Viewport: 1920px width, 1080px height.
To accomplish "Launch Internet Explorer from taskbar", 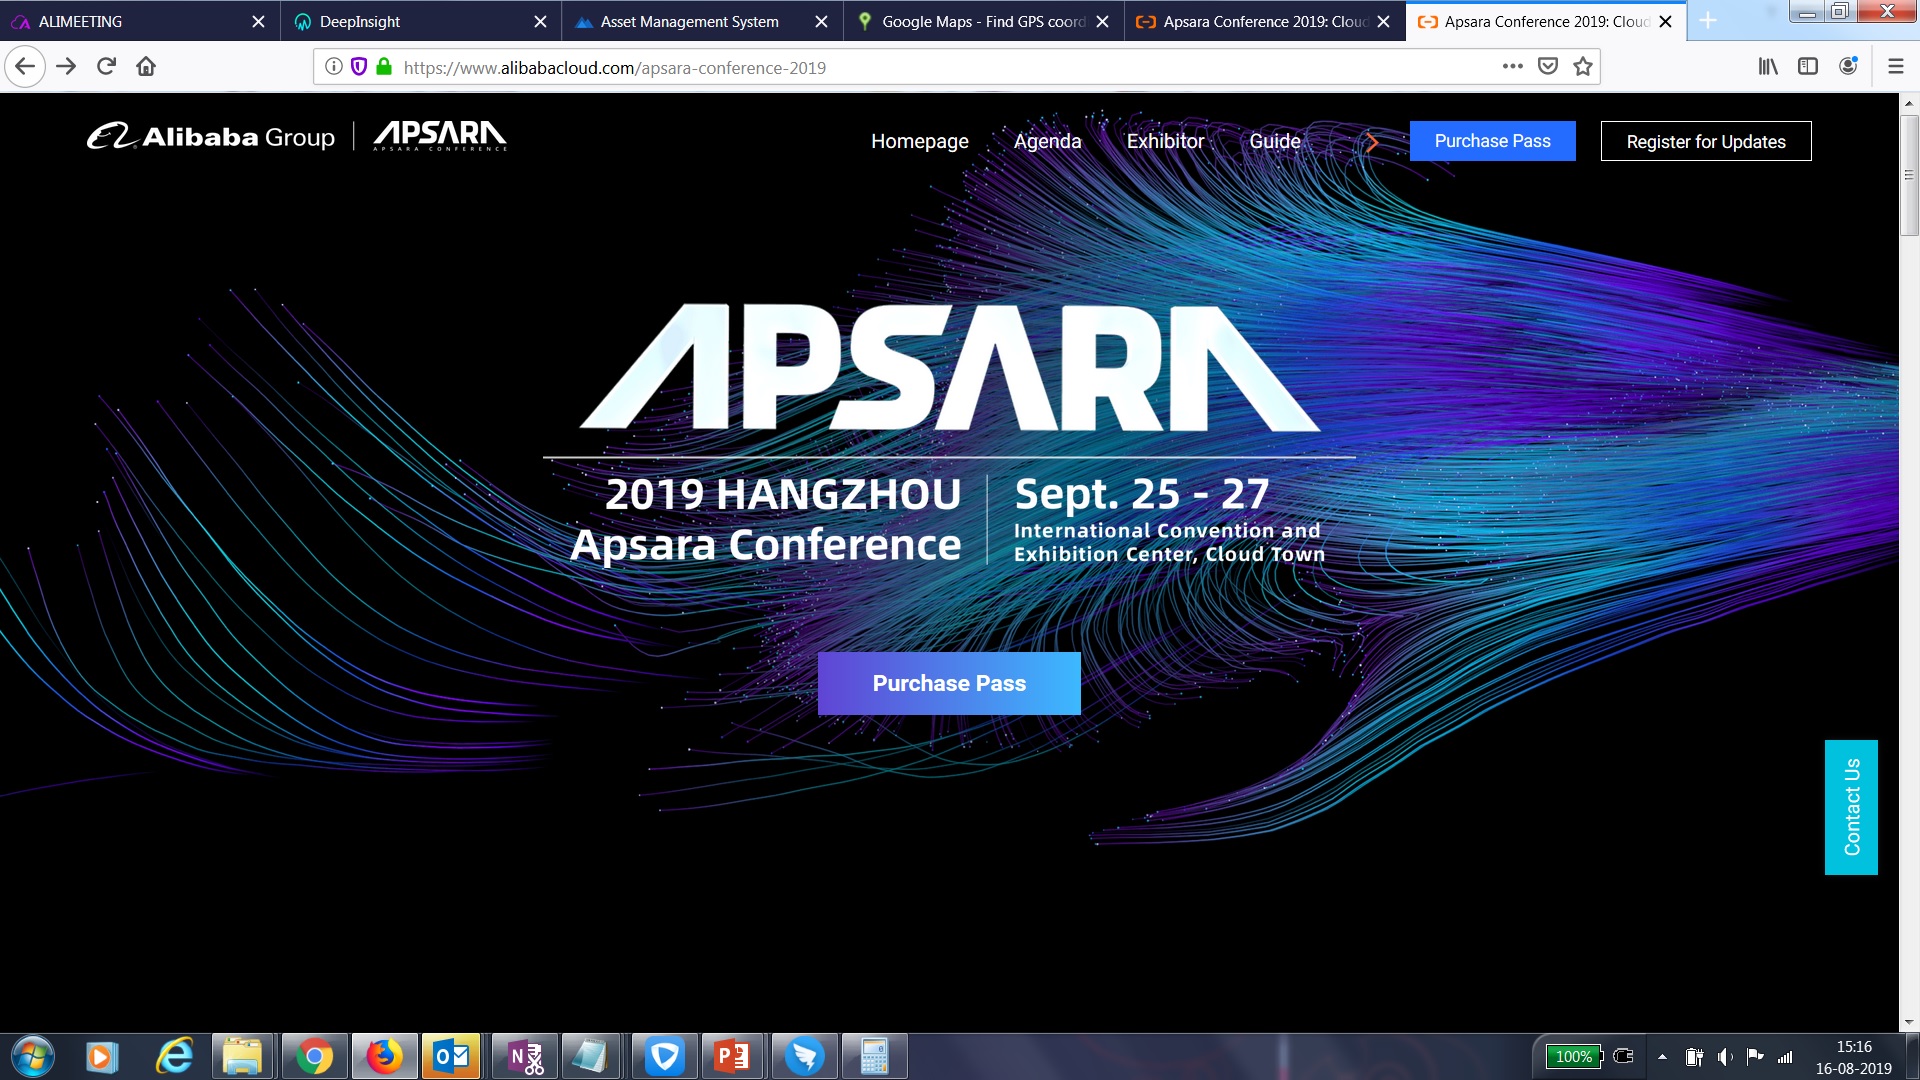I will 175,1056.
